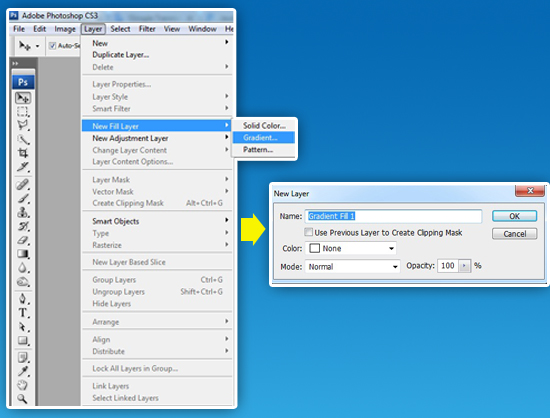Select the Gradient tool
Screen dimensions: 550x418
click(x=23, y=254)
